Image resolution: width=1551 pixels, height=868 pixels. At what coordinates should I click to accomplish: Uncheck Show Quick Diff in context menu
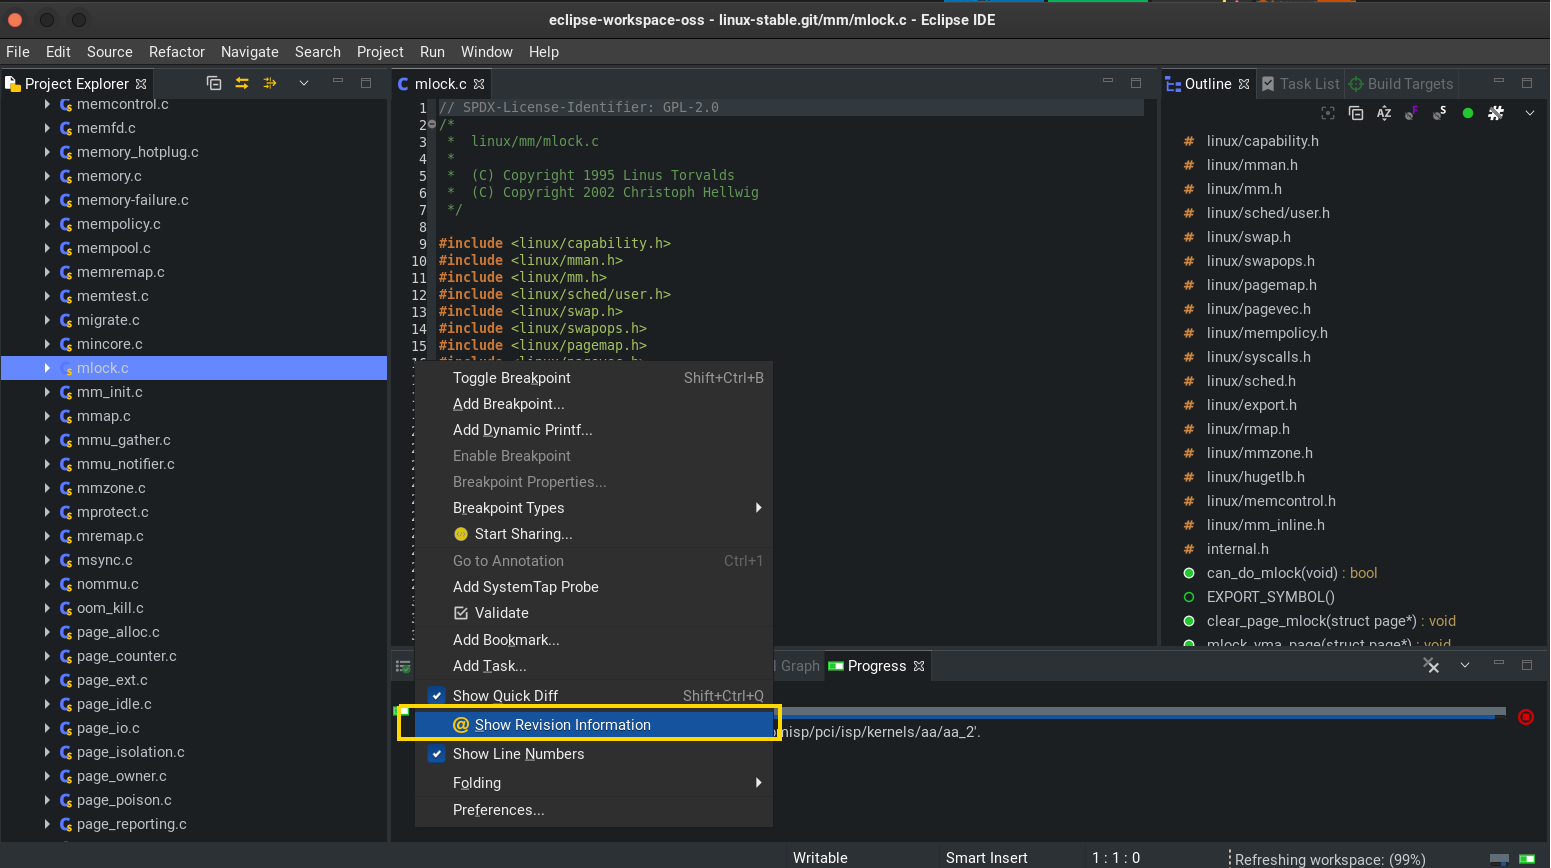point(505,696)
